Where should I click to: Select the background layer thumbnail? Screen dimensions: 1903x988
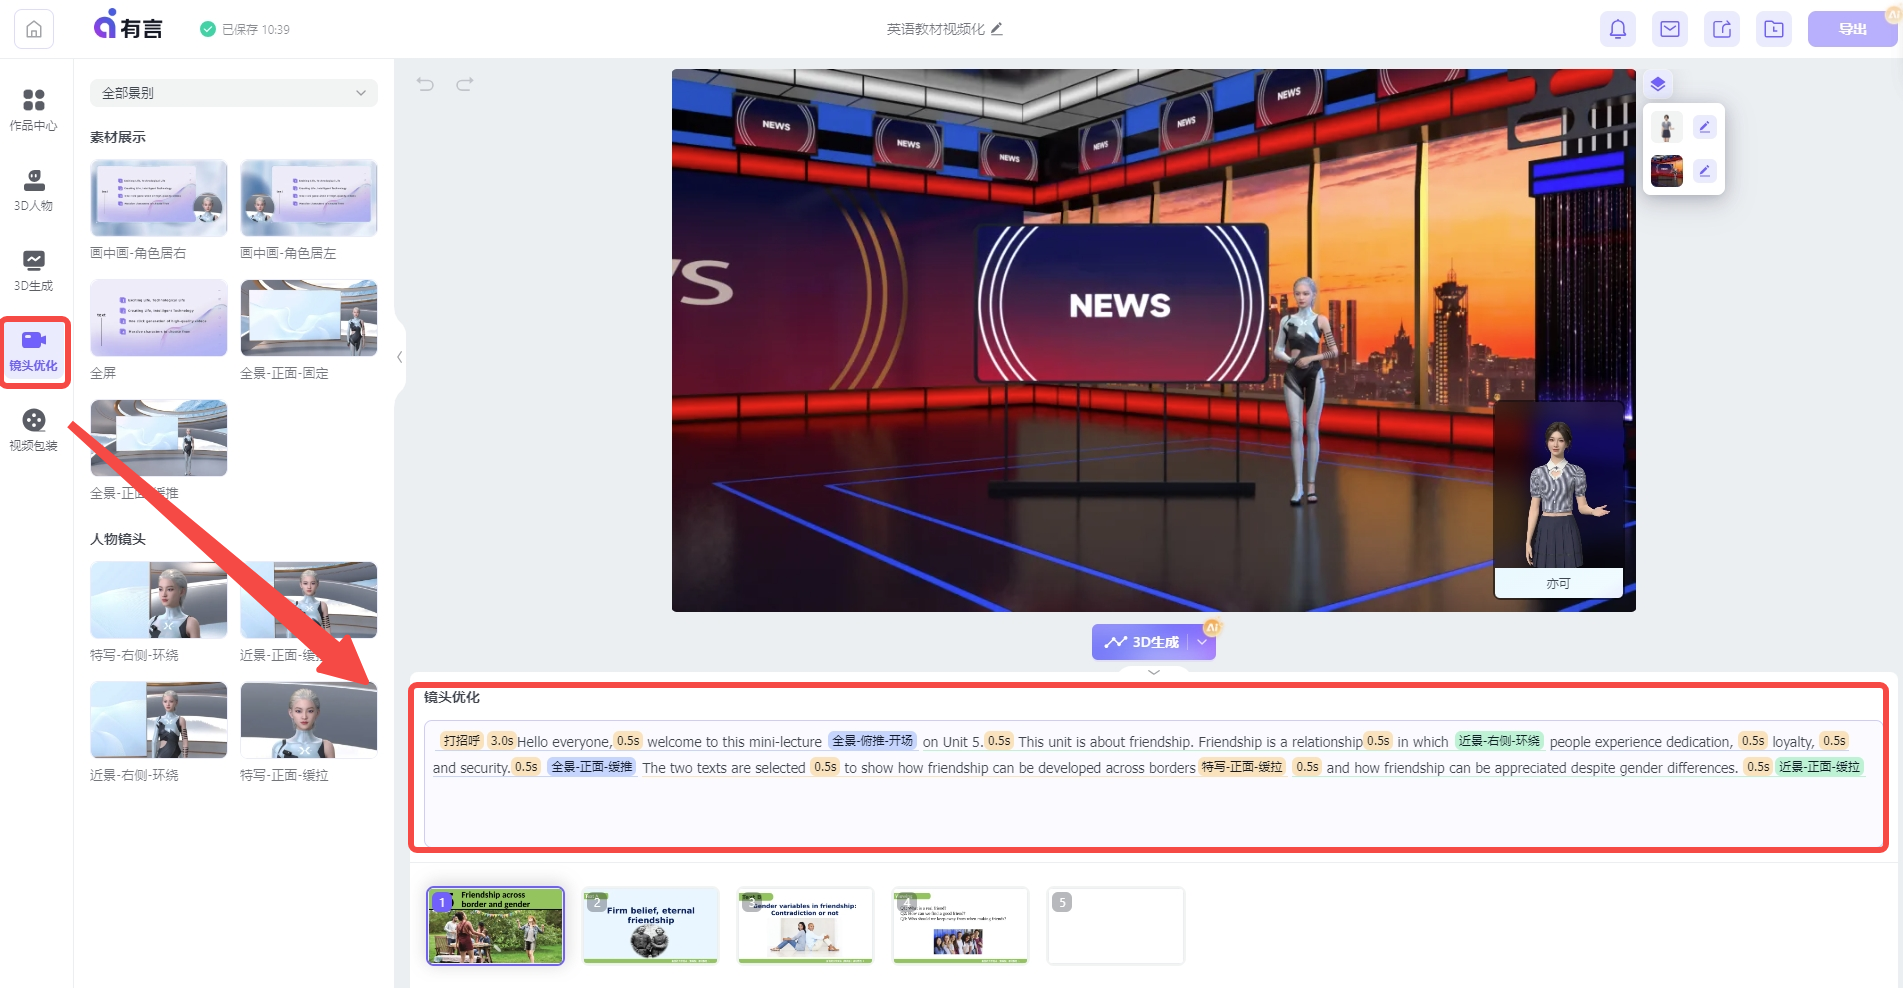point(1666,171)
